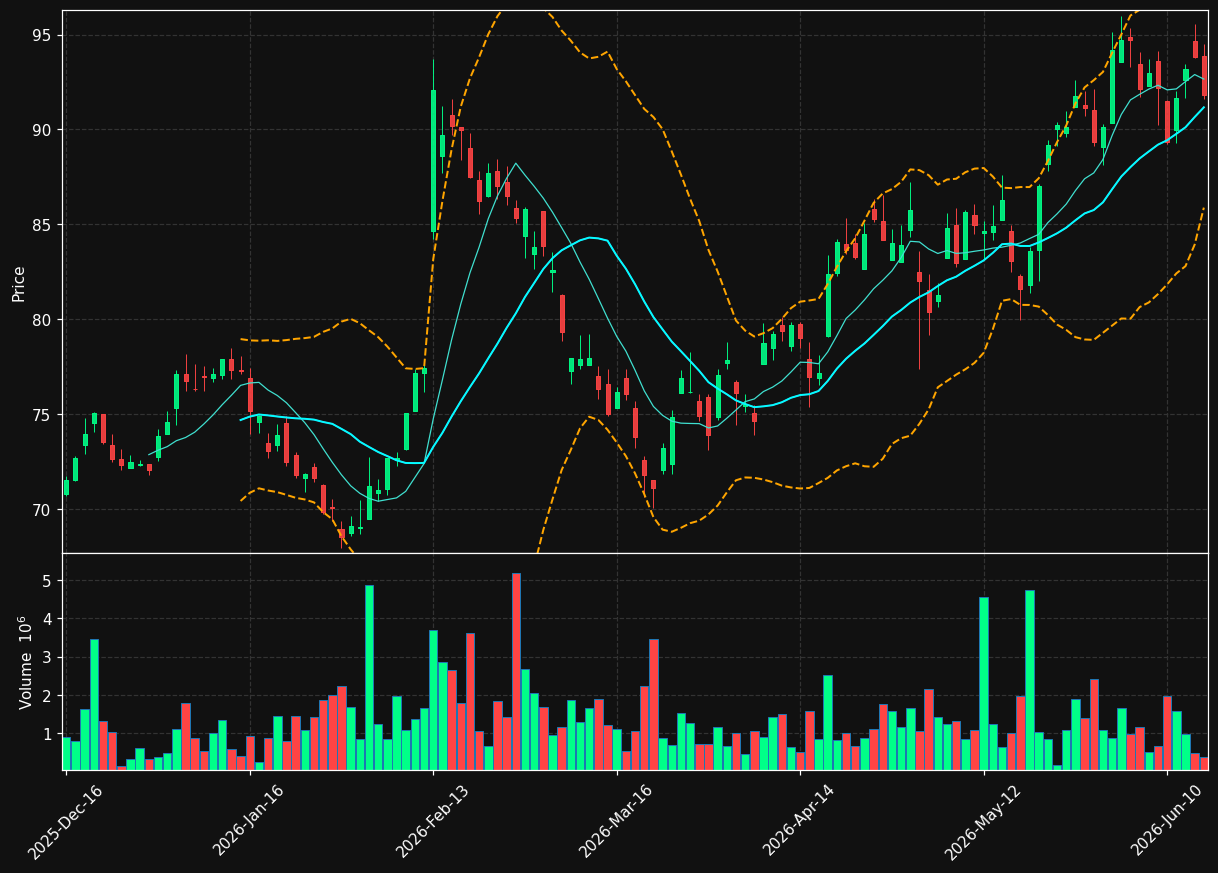Select the 2026-Feb-13 date label
The image size is (1218, 873).
[432, 822]
